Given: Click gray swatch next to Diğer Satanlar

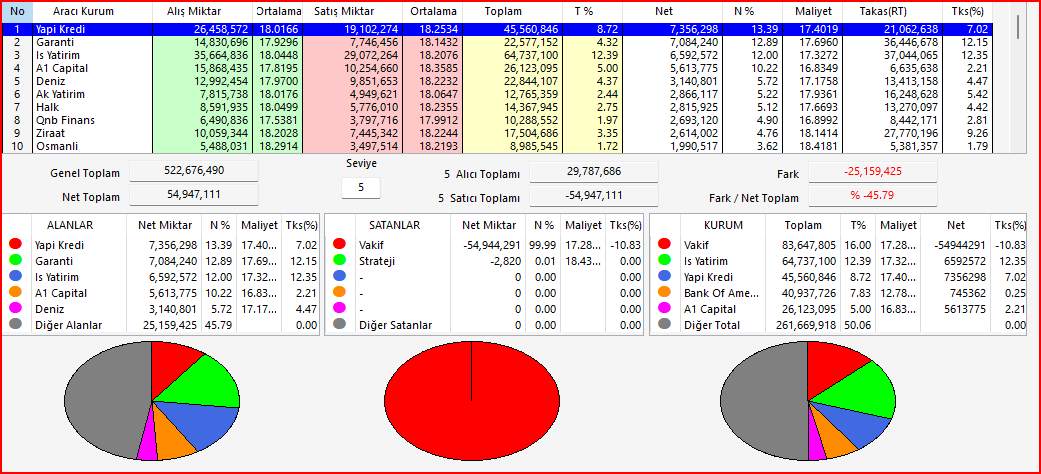Looking at the screenshot, I should (x=340, y=325).
